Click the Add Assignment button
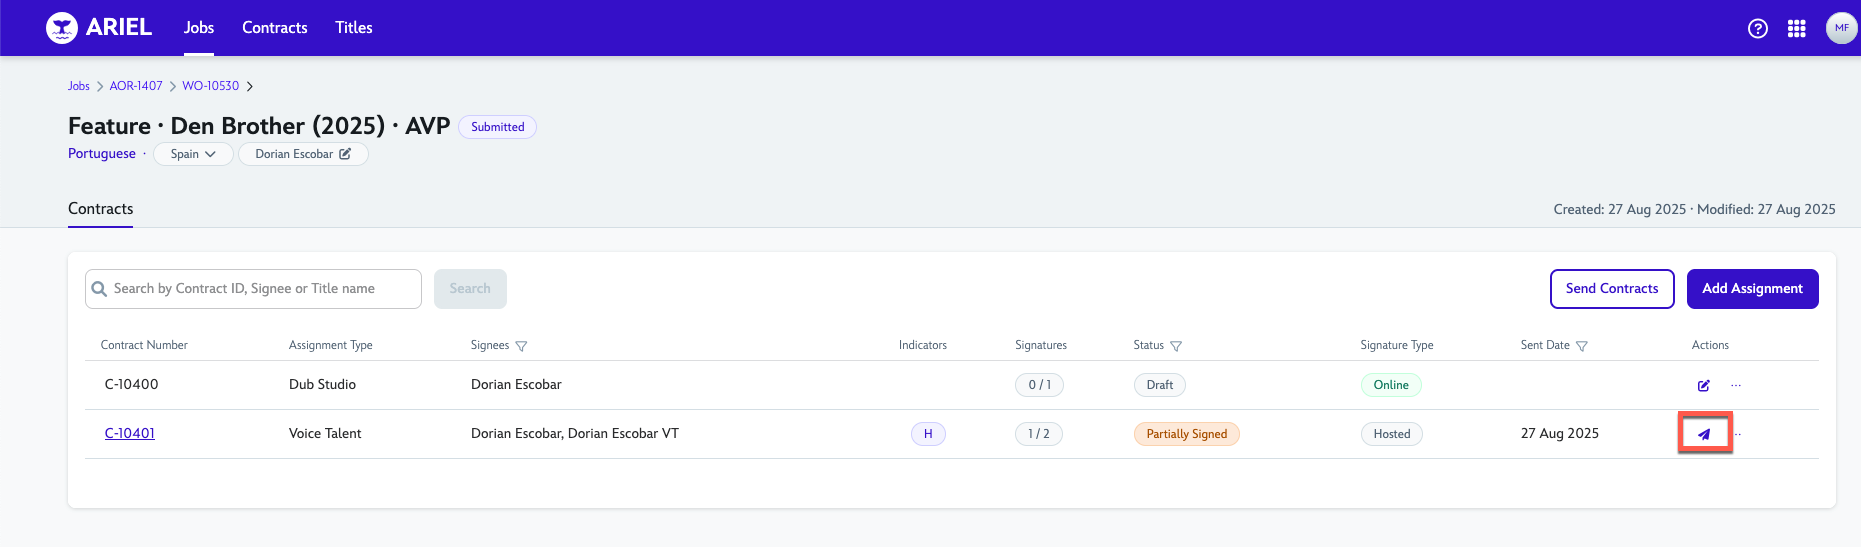Screen dimensions: 1861x547 click(x=1752, y=289)
